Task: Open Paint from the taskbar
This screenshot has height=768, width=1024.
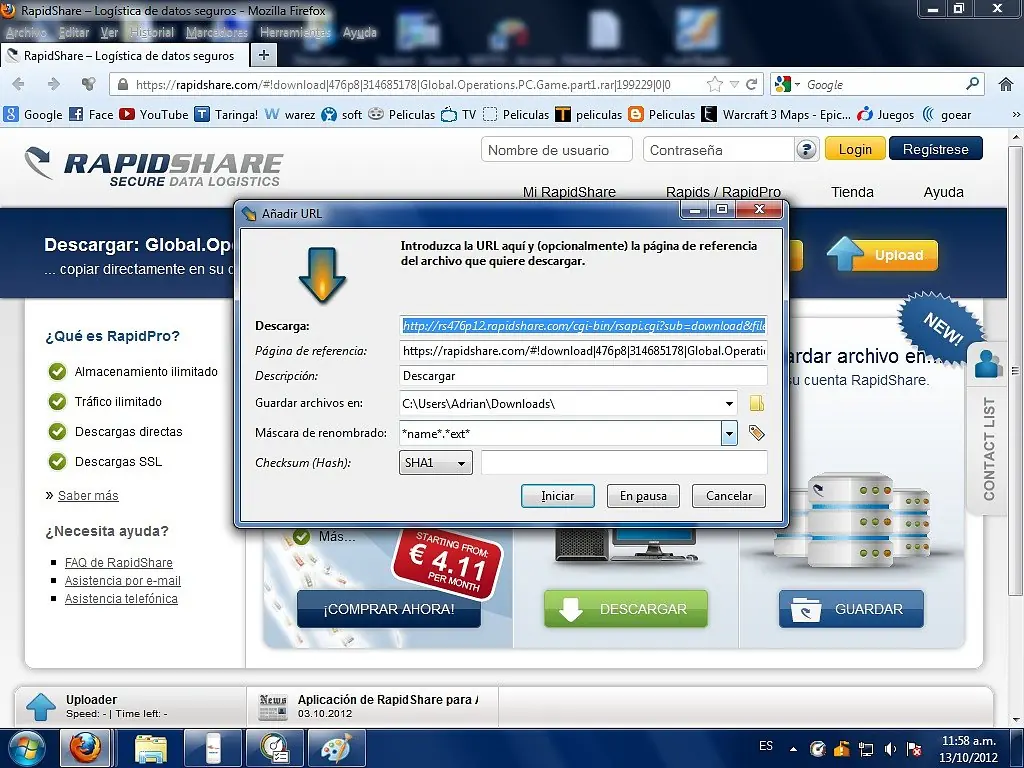Action: click(337, 748)
